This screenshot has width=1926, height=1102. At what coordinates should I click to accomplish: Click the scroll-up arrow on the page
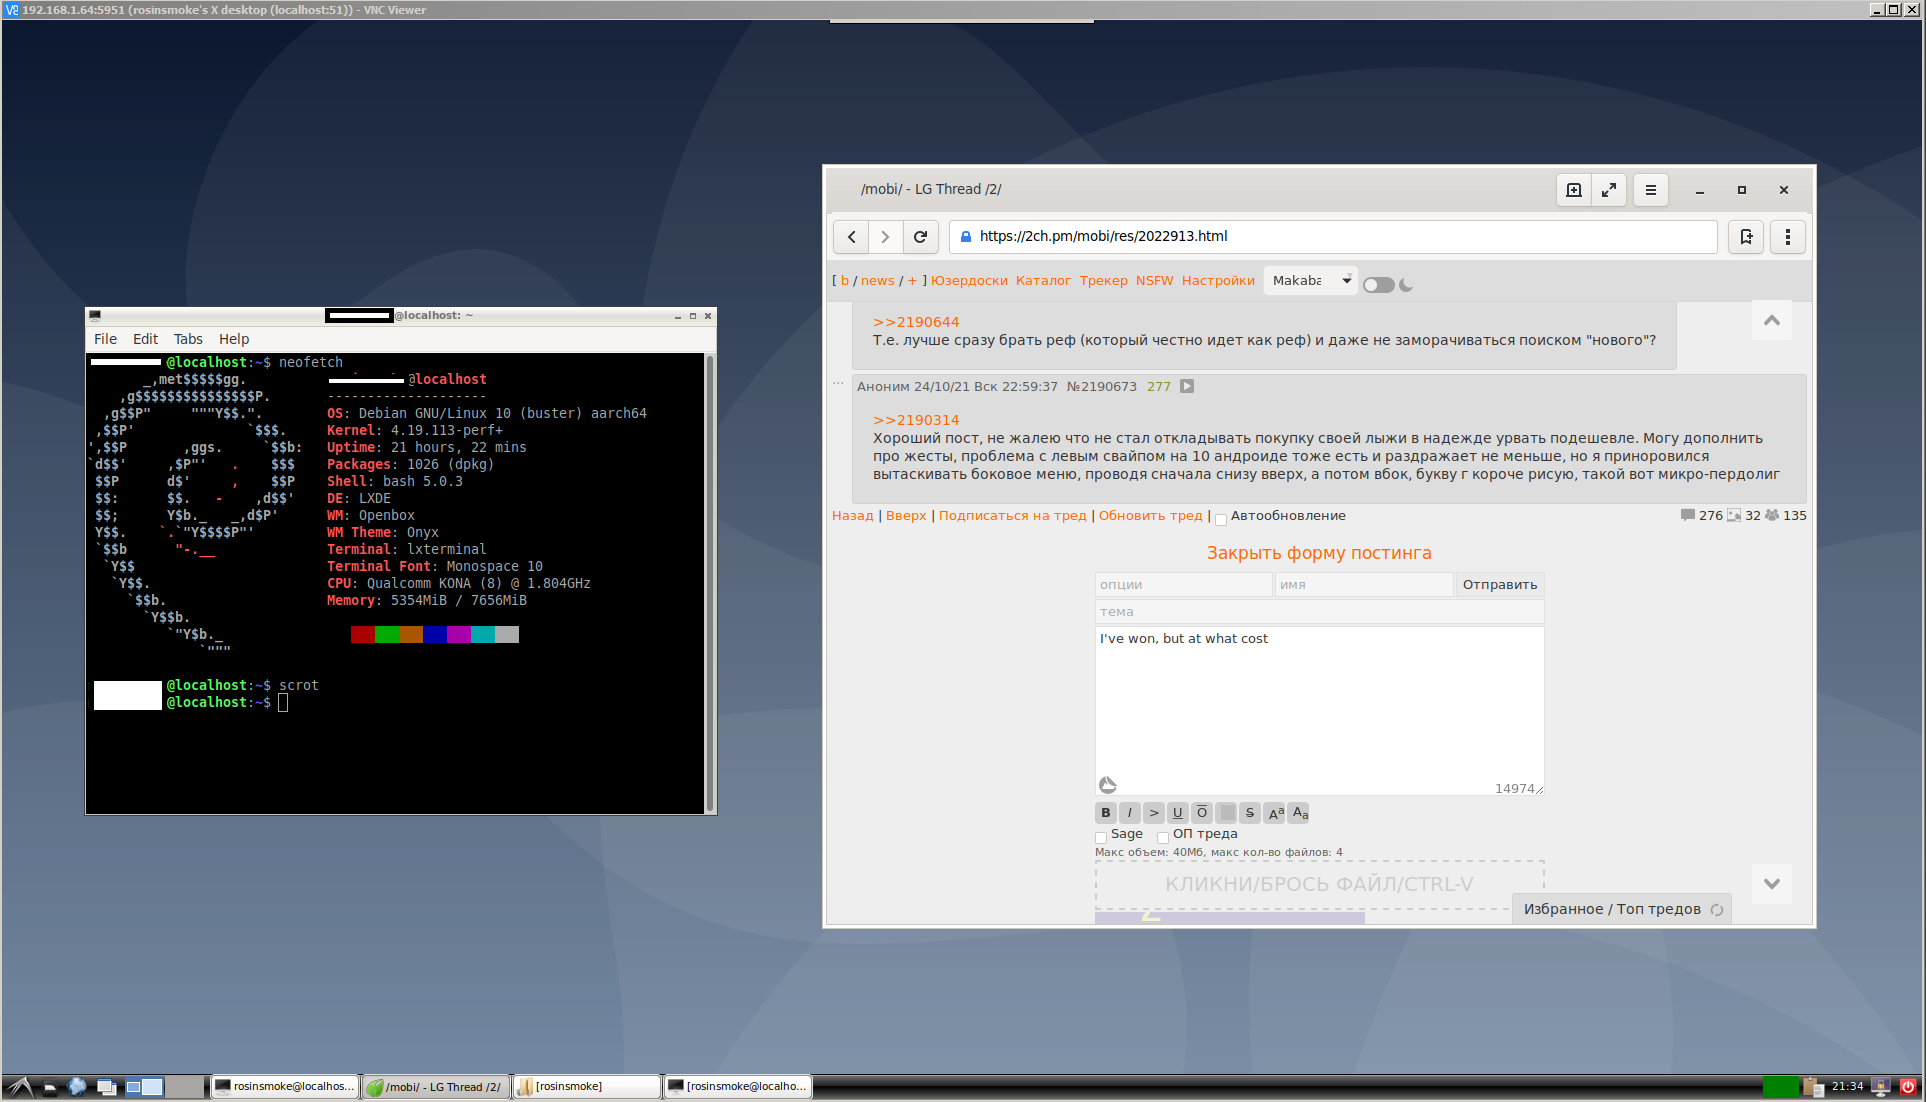coord(1771,321)
